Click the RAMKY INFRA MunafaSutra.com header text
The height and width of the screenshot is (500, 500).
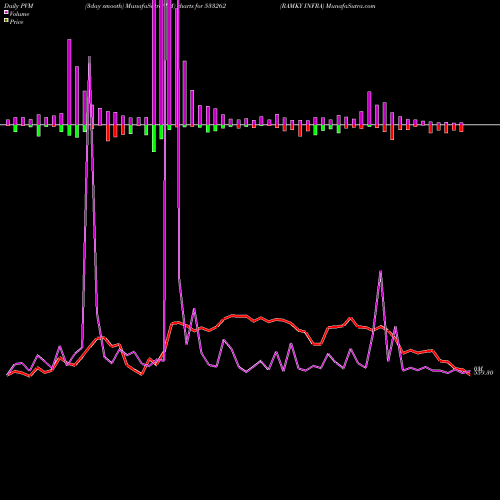(327, 6)
